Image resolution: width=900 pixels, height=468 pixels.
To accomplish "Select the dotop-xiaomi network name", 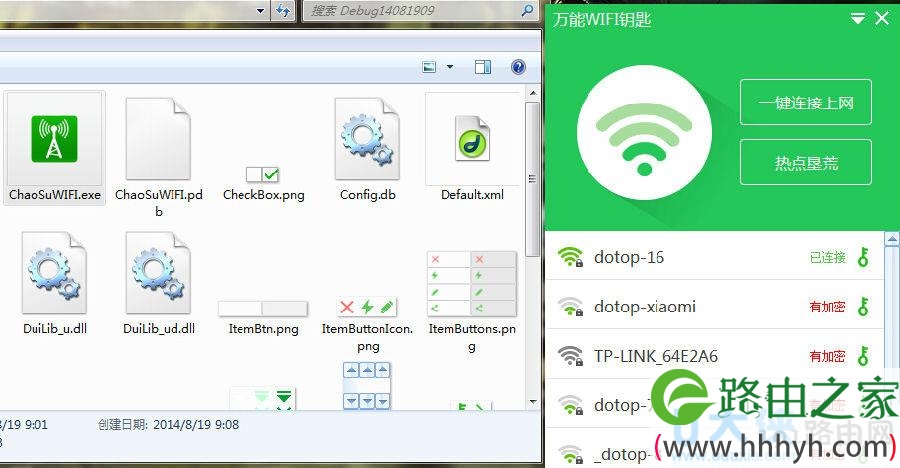I will (x=645, y=307).
